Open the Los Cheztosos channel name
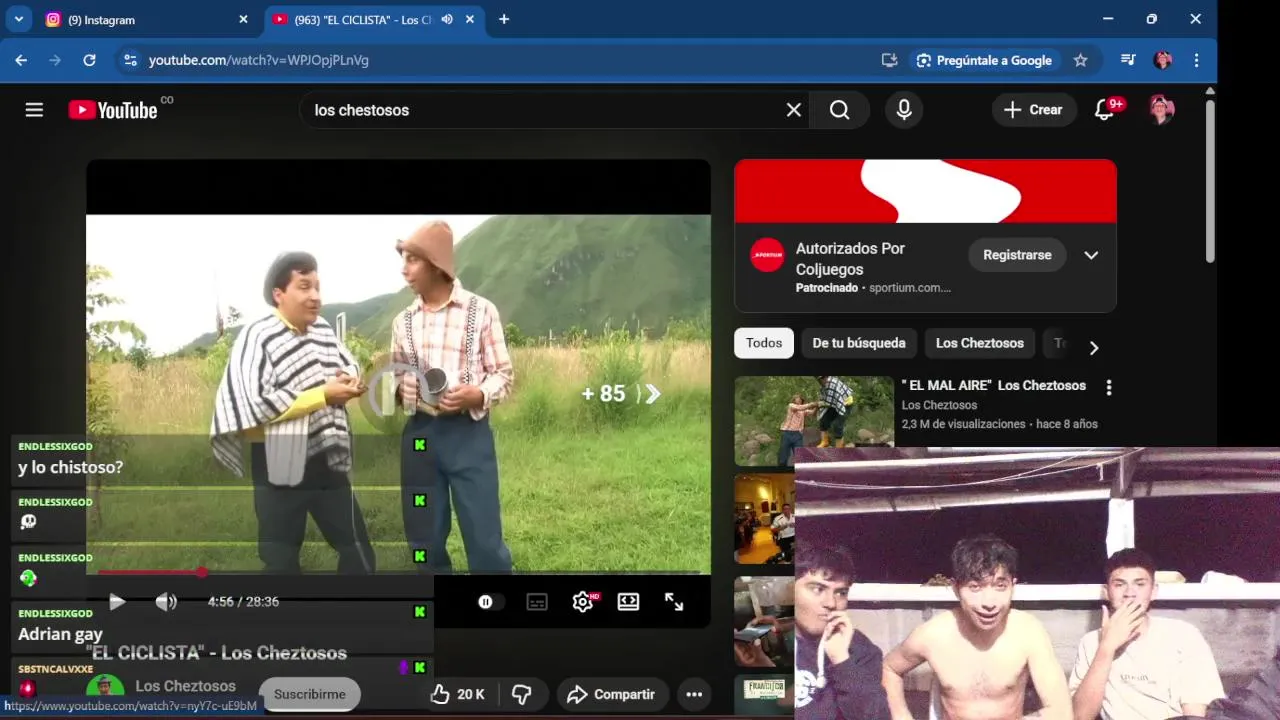Screen dimensions: 1280x720 (x=185, y=686)
